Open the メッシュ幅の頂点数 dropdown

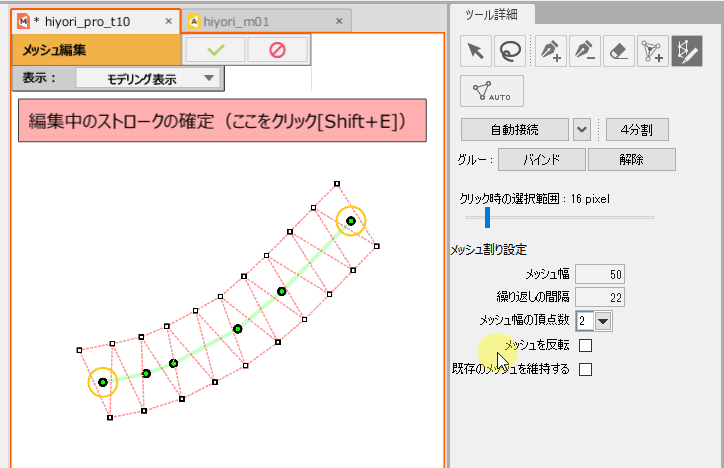point(604,321)
